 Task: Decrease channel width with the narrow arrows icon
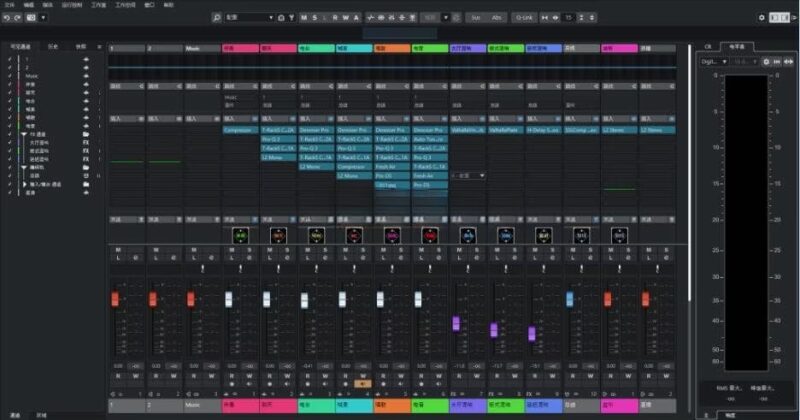(x=544, y=17)
